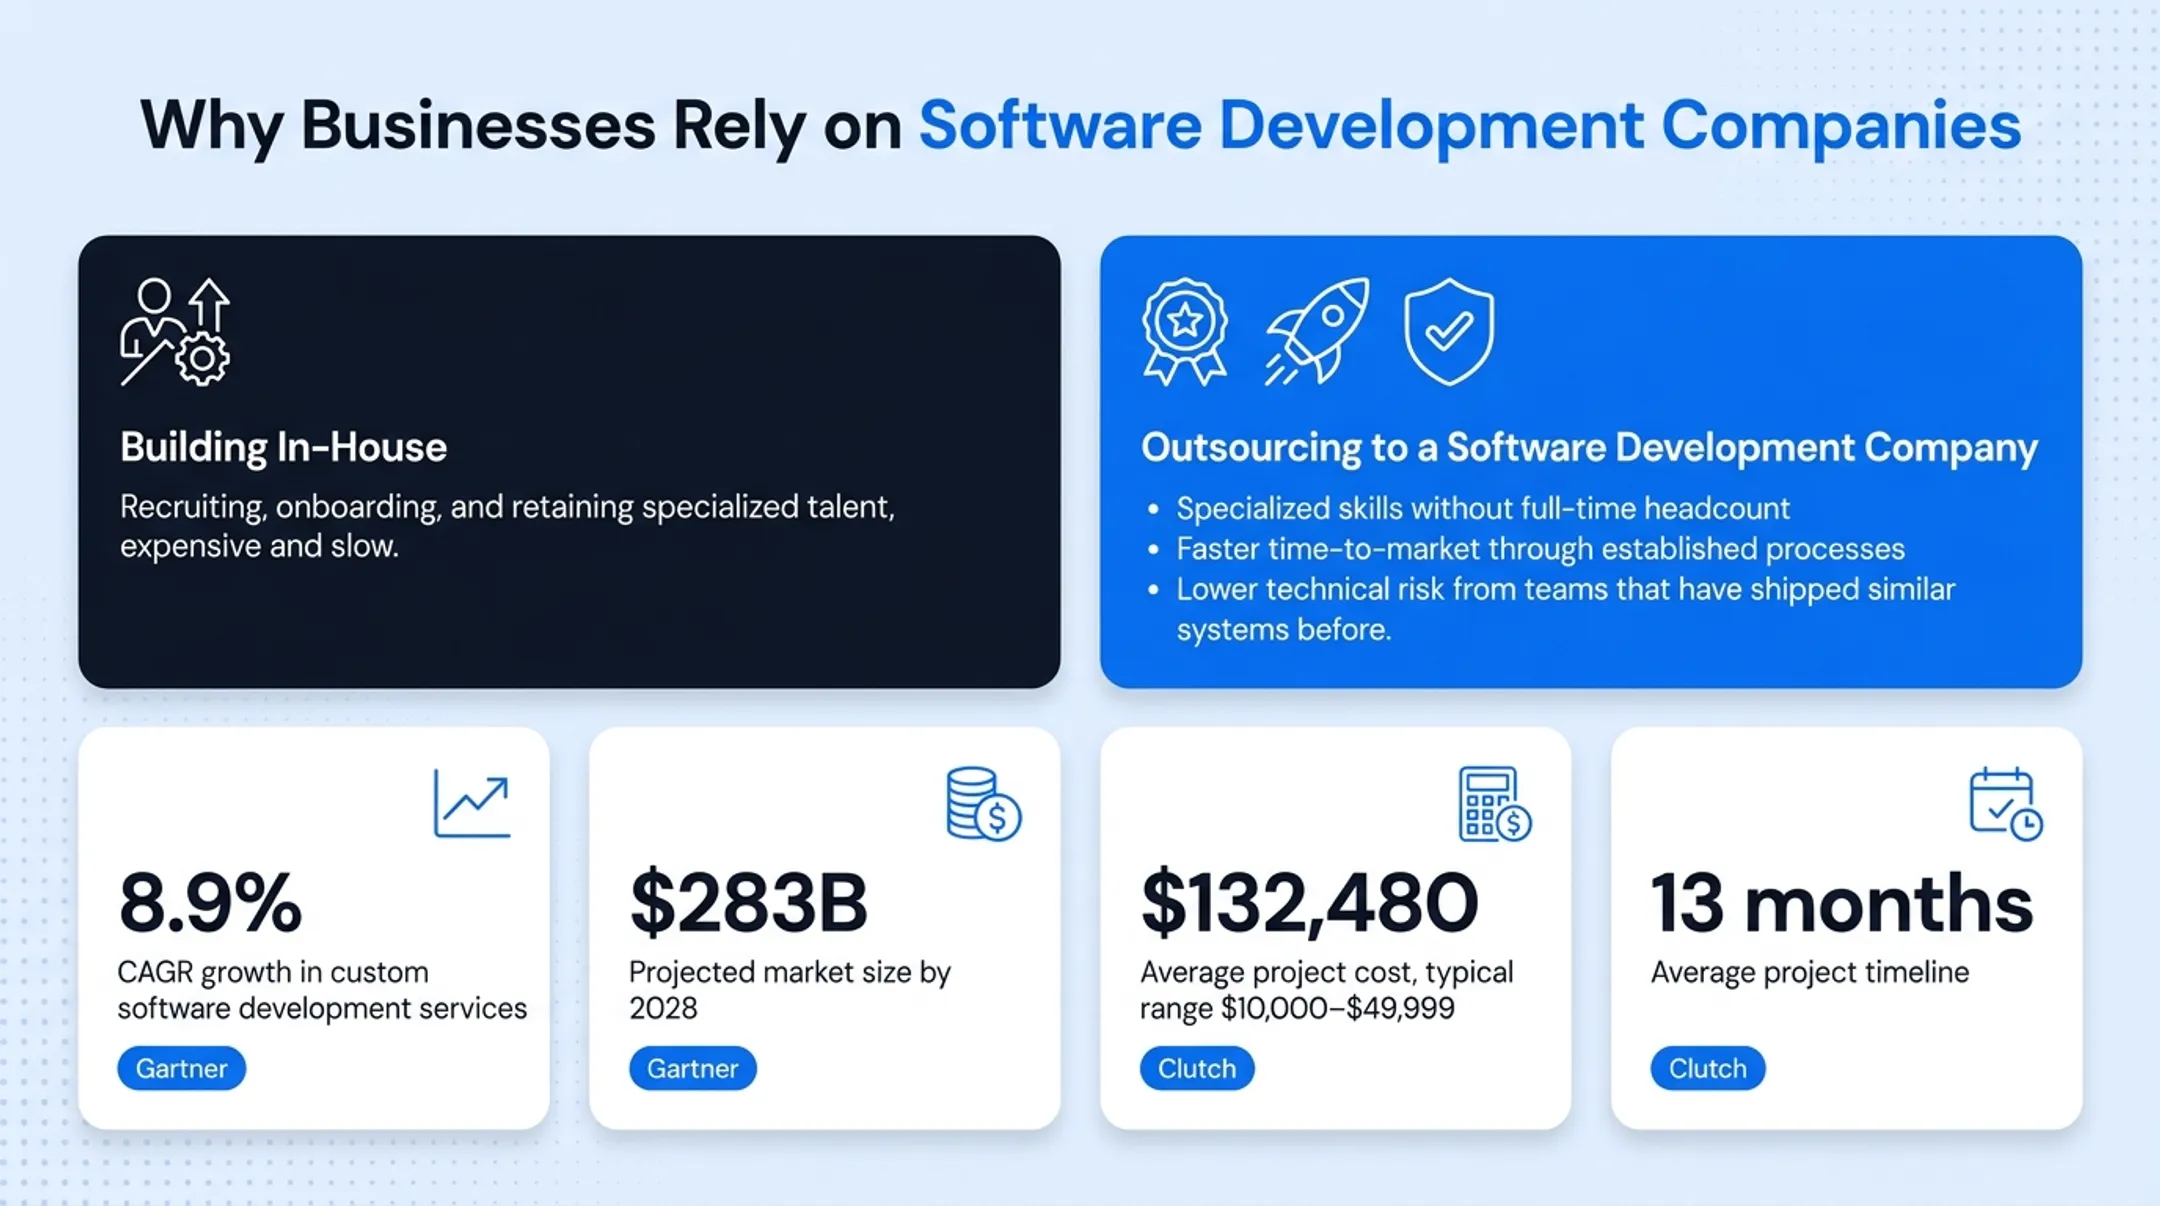The width and height of the screenshot is (2160, 1206).
Task: Click the Clutch tag under $132,480 card
Action: pyautogui.click(x=1197, y=1068)
